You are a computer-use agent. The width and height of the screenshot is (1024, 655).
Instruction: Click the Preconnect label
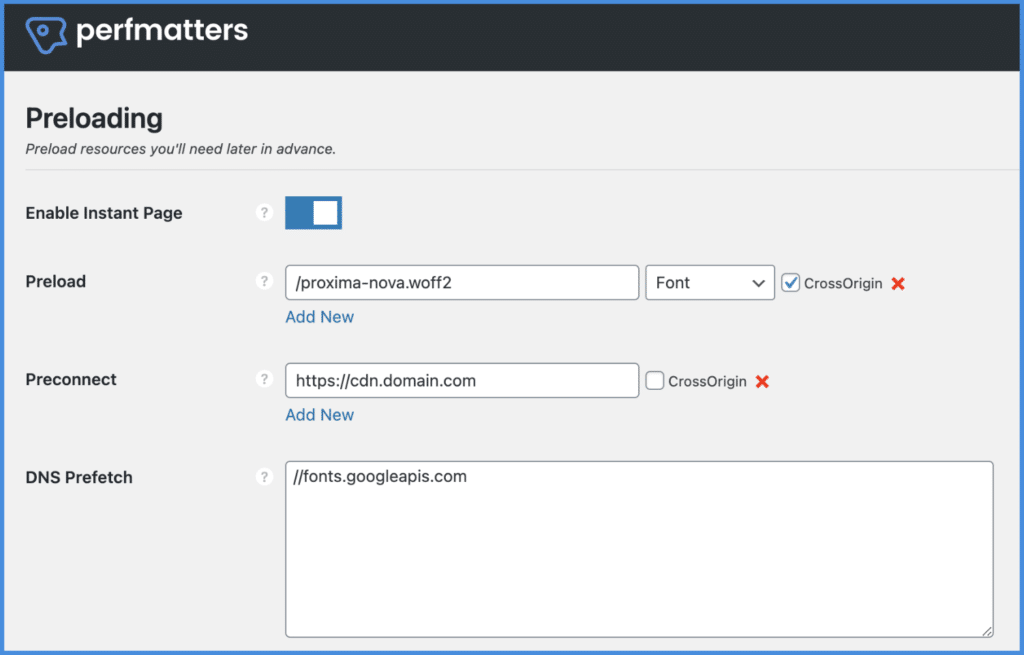[71, 380]
